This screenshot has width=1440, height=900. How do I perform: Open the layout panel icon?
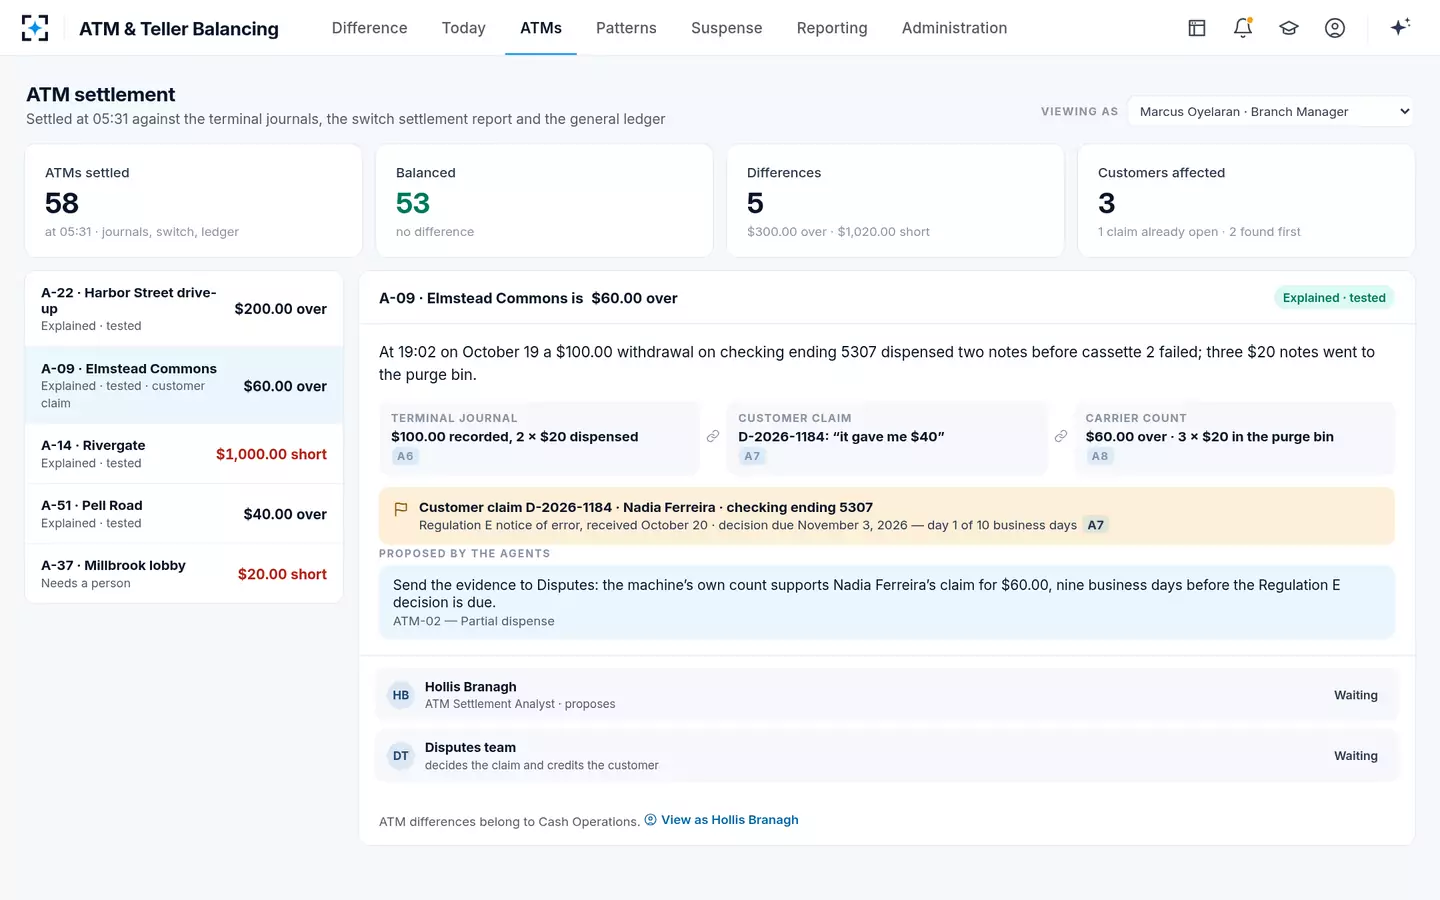(x=1197, y=28)
